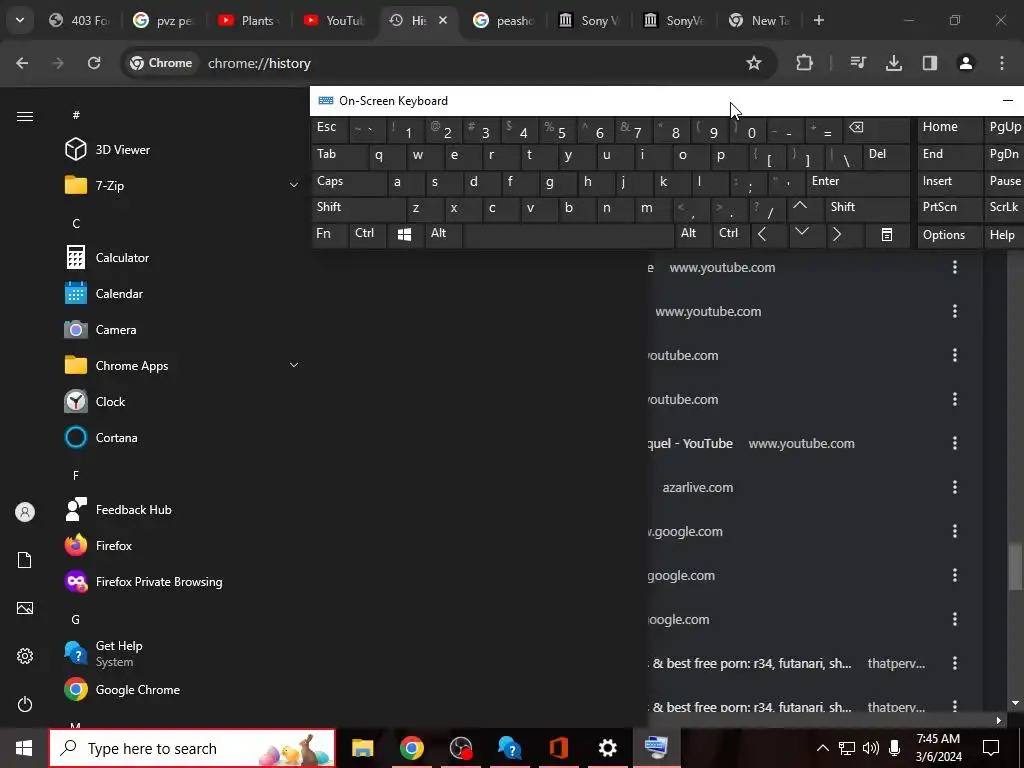Switch to the 'pvz pe' Google tab
This screenshot has width=1024, height=768.
(163, 20)
